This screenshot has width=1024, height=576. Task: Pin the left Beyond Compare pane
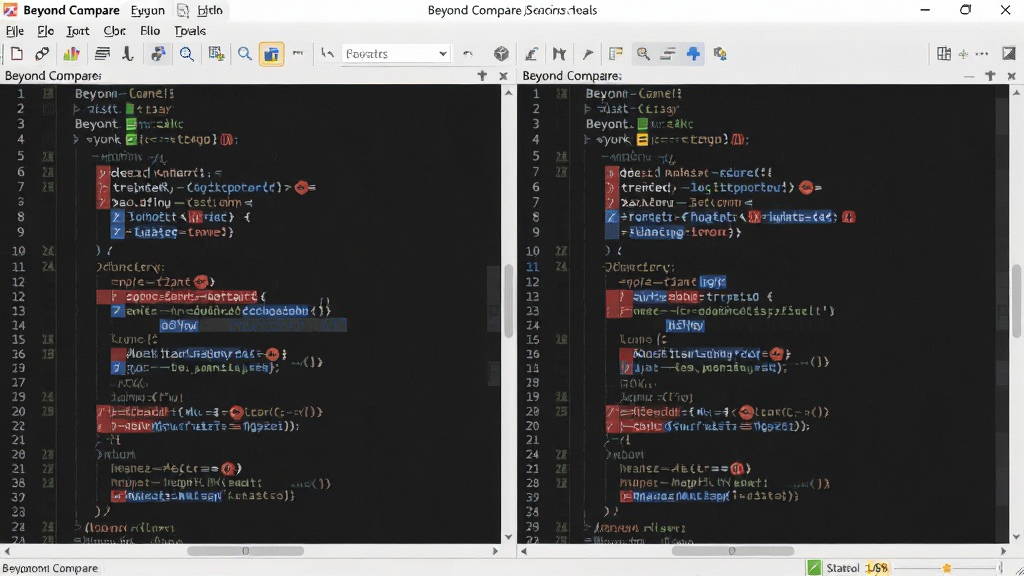(x=482, y=76)
